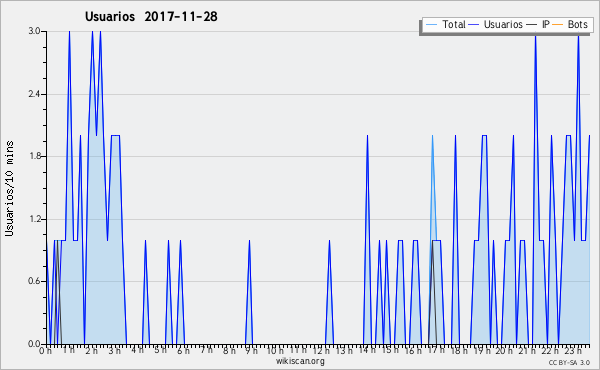Click the 9 h marker on time axis
600x370 pixels.
(252, 350)
